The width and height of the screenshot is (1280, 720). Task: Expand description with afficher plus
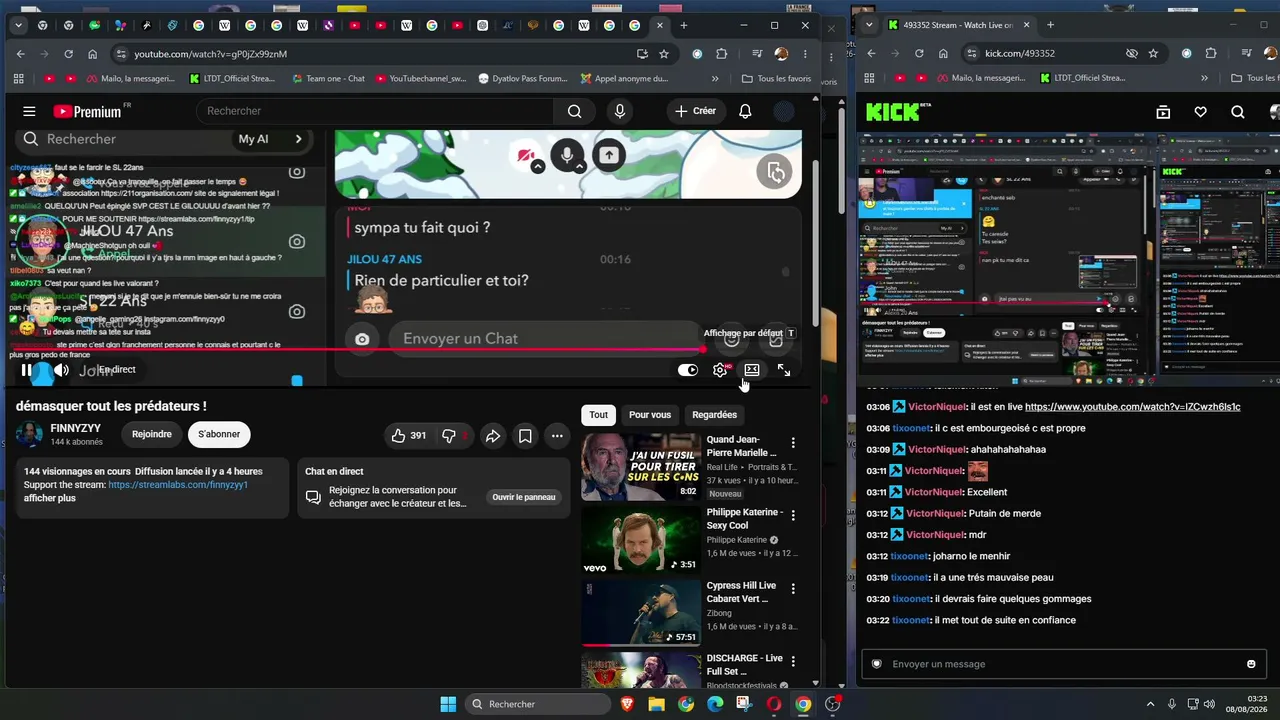(50, 498)
